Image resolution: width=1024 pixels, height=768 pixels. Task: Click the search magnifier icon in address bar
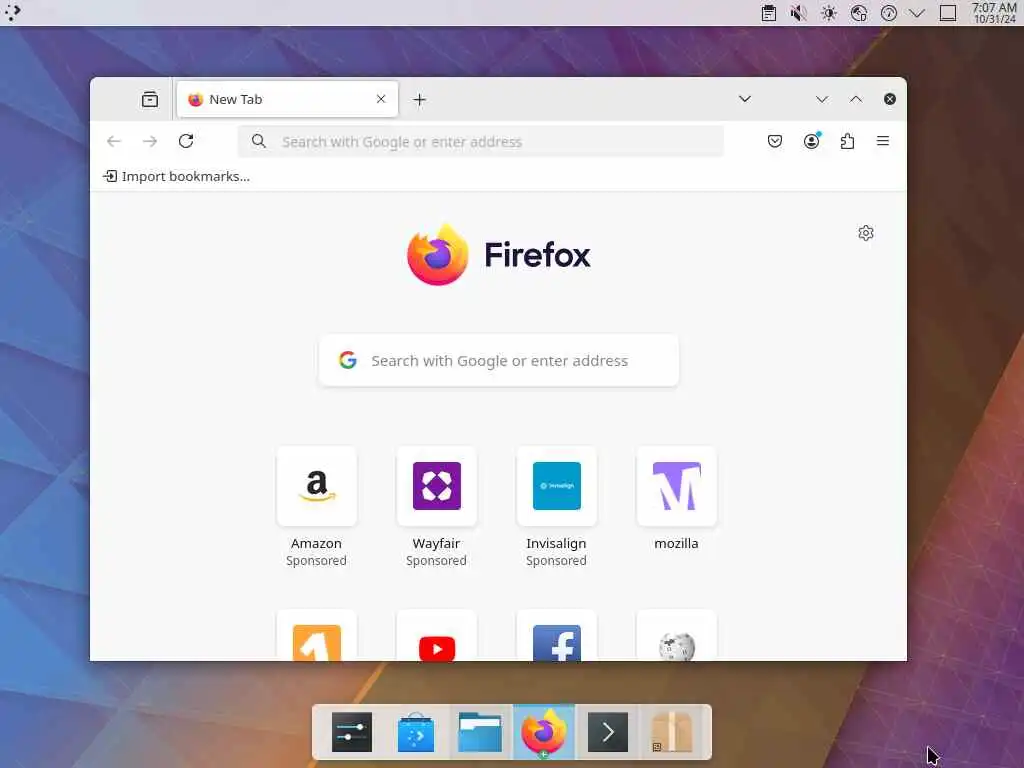[x=259, y=141]
